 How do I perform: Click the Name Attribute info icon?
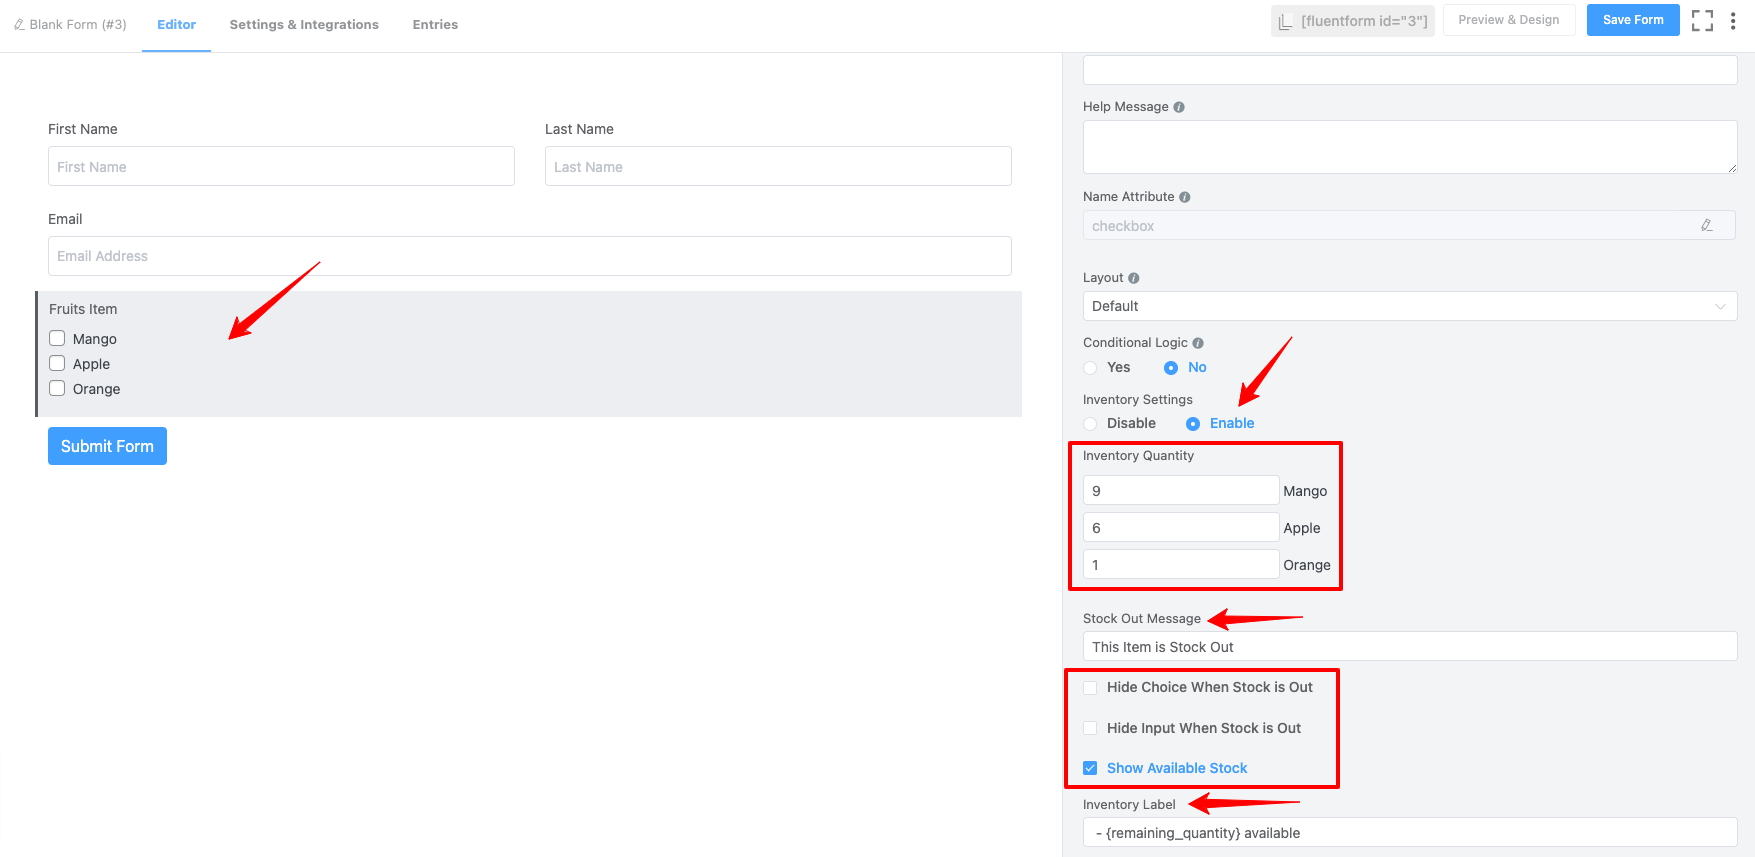(1185, 197)
